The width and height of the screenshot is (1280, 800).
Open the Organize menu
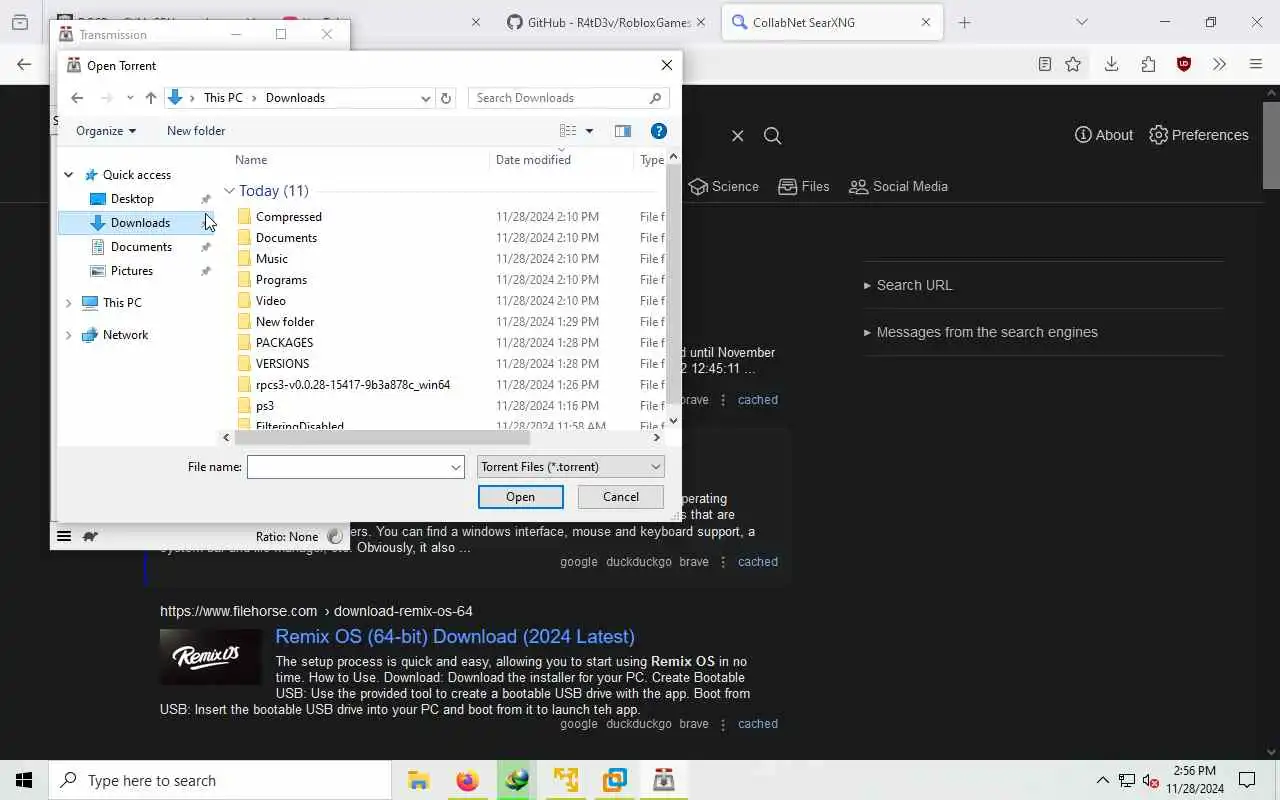tap(105, 131)
